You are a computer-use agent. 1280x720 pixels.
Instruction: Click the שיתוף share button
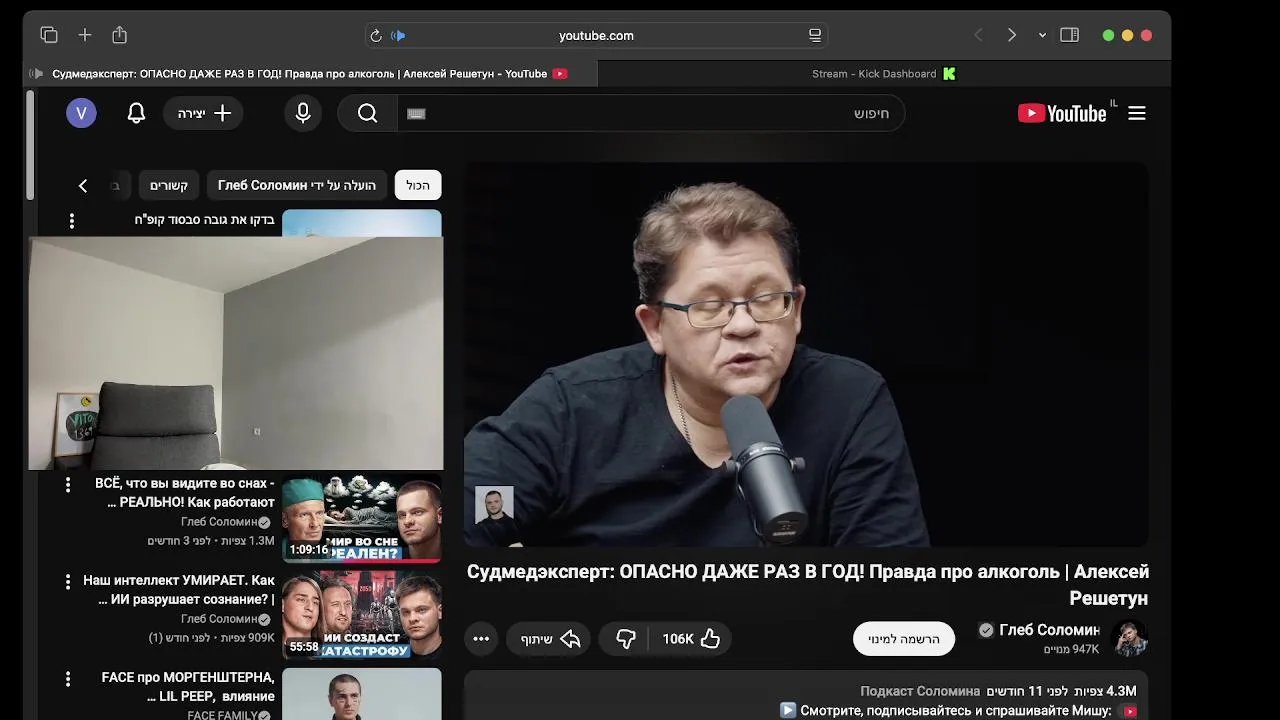(550, 639)
